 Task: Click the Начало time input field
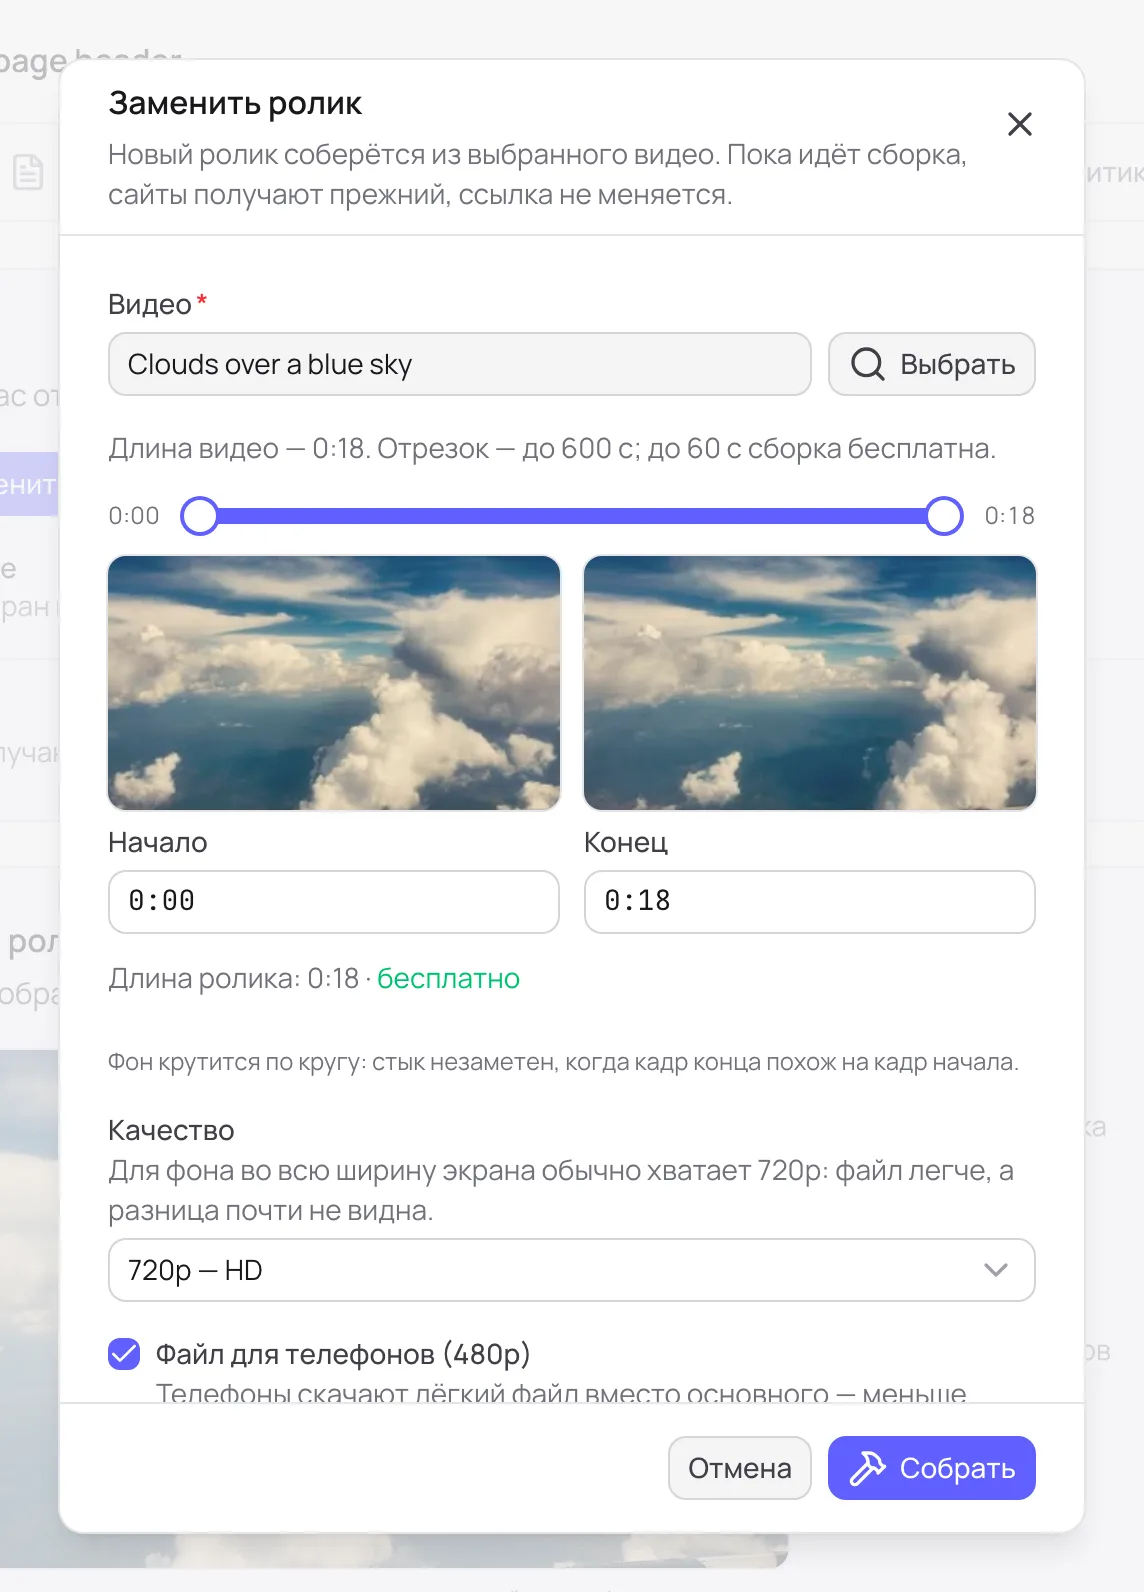tap(334, 902)
